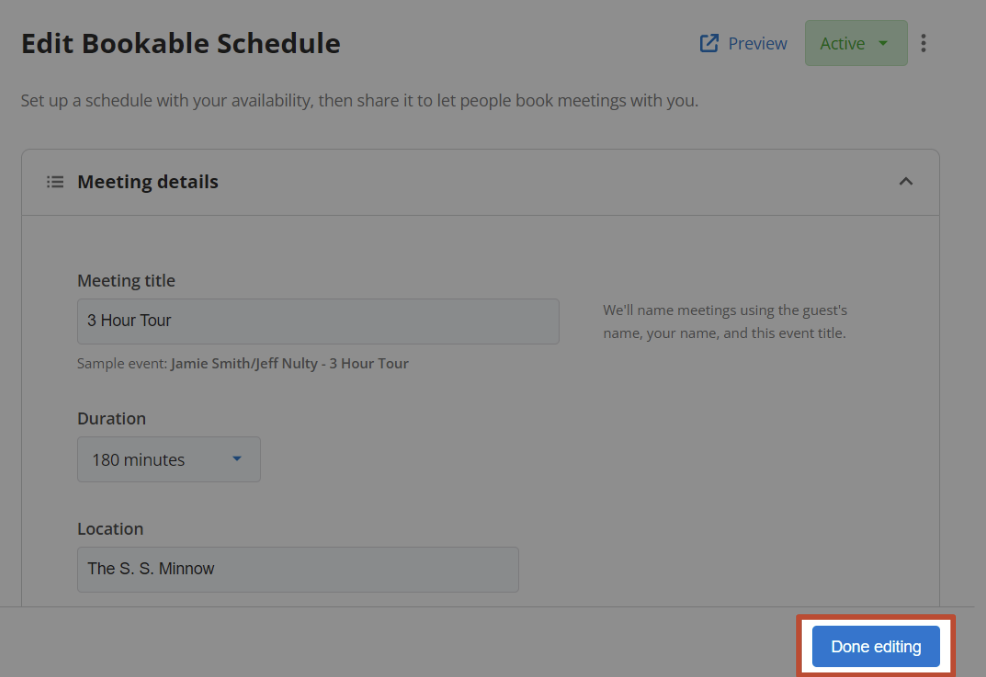Click the Done editing button

pyautogui.click(x=875, y=646)
